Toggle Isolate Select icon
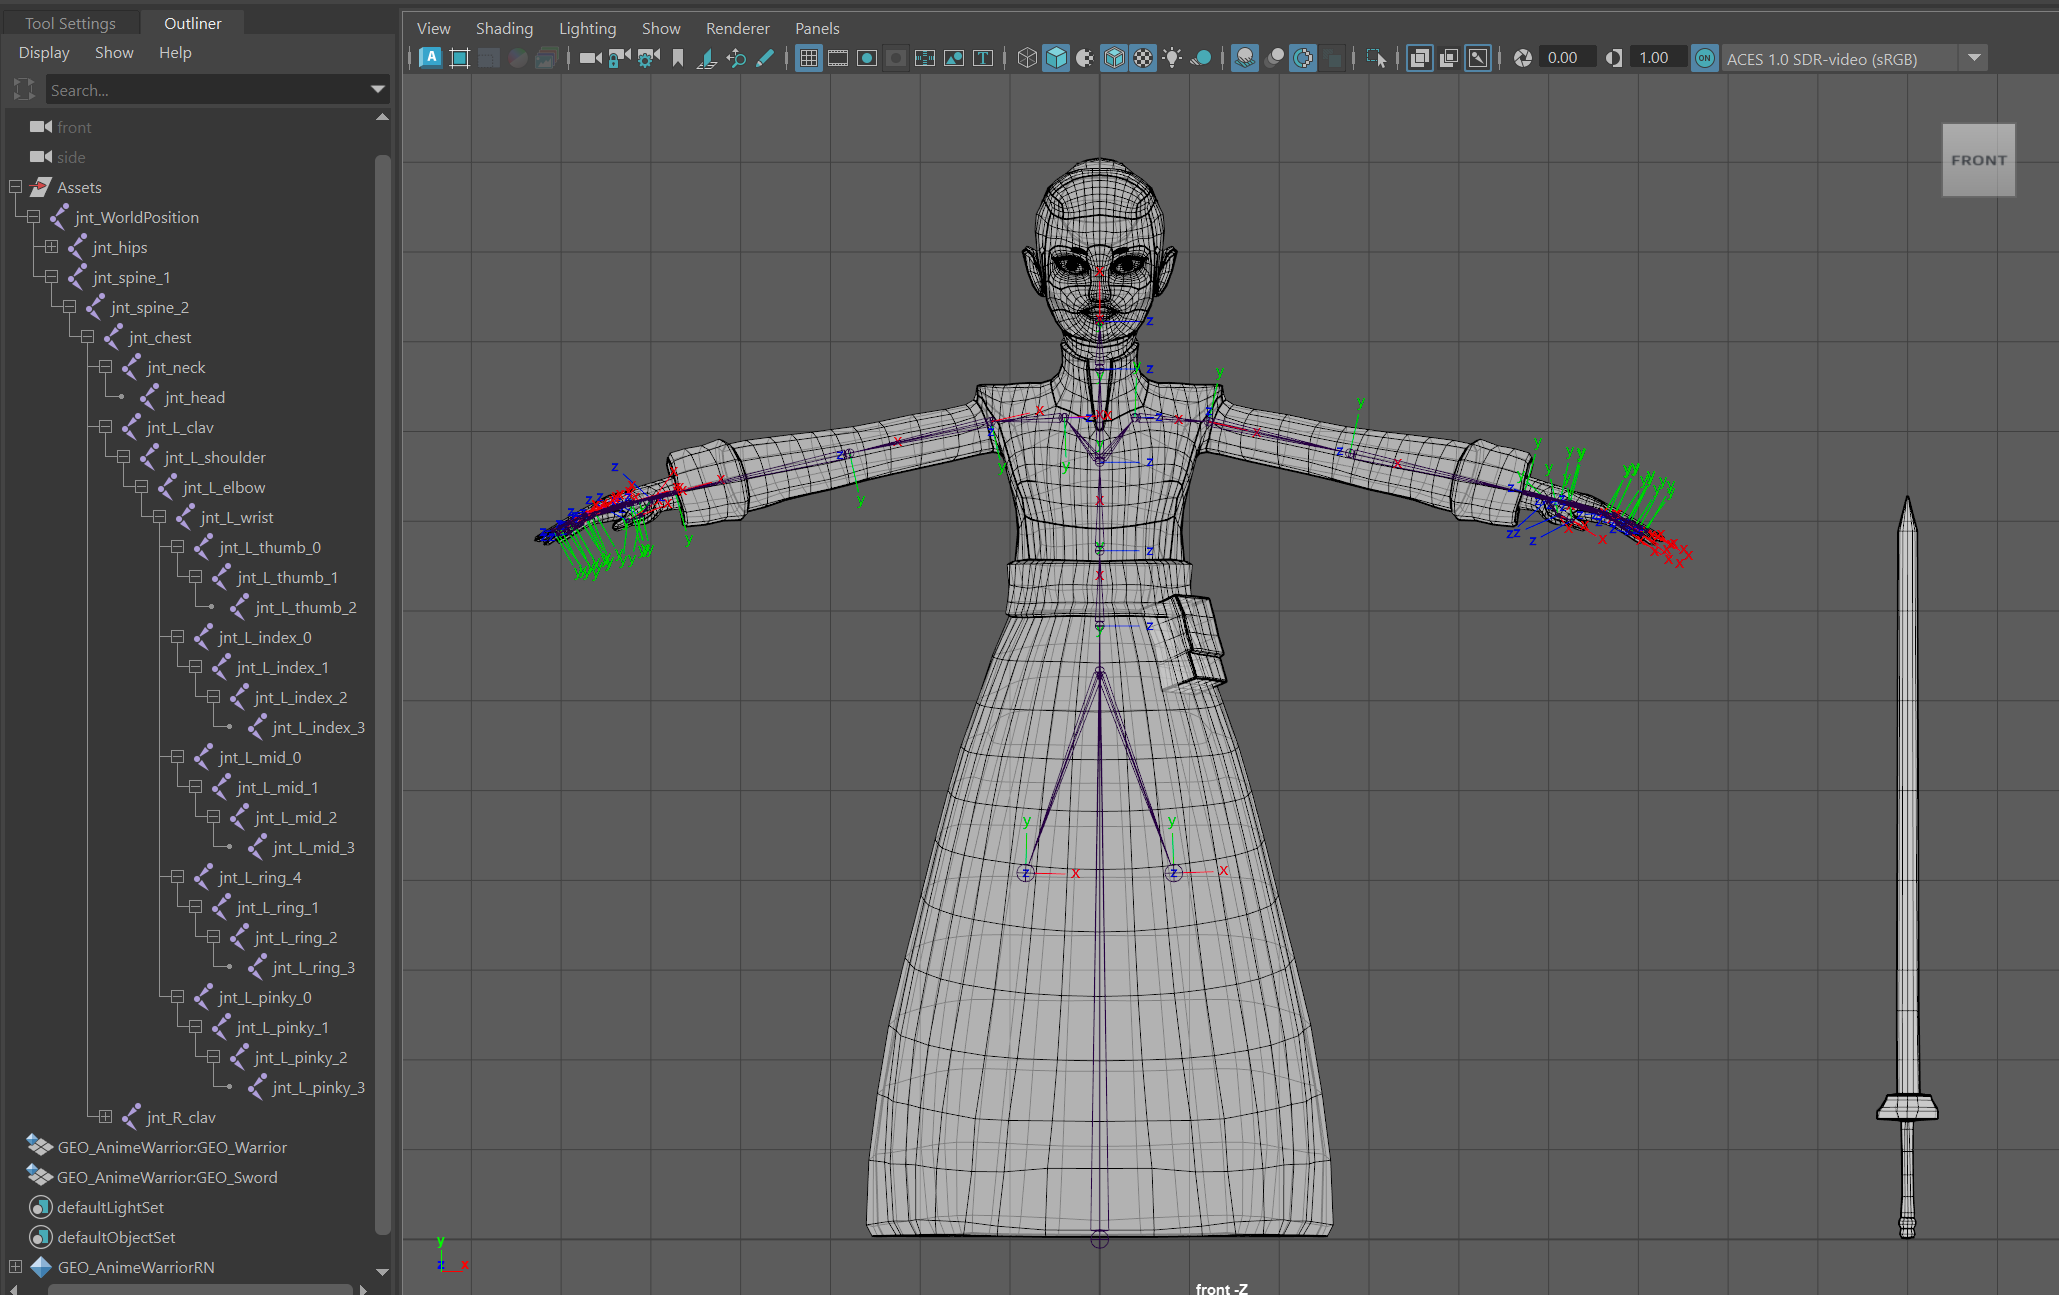 click(1376, 58)
